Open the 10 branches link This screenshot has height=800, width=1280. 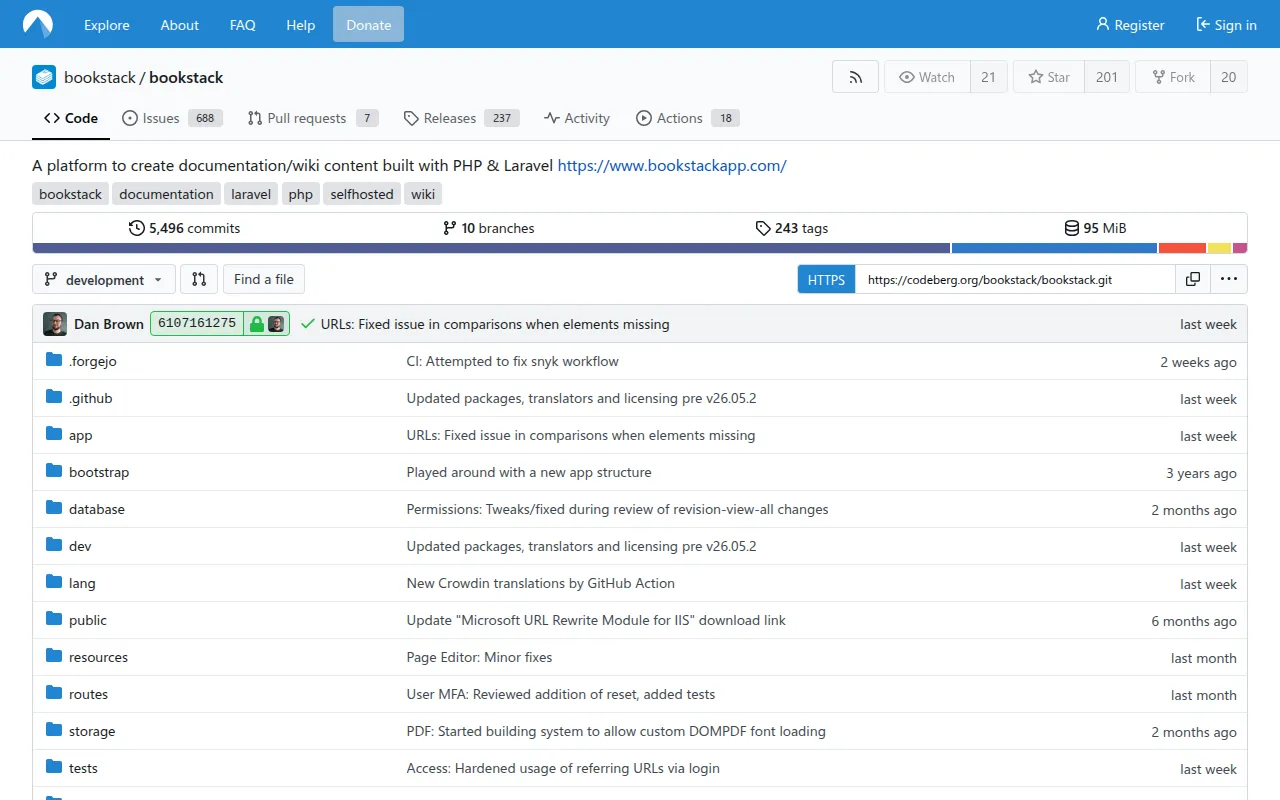pyautogui.click(x=489, y=228)
